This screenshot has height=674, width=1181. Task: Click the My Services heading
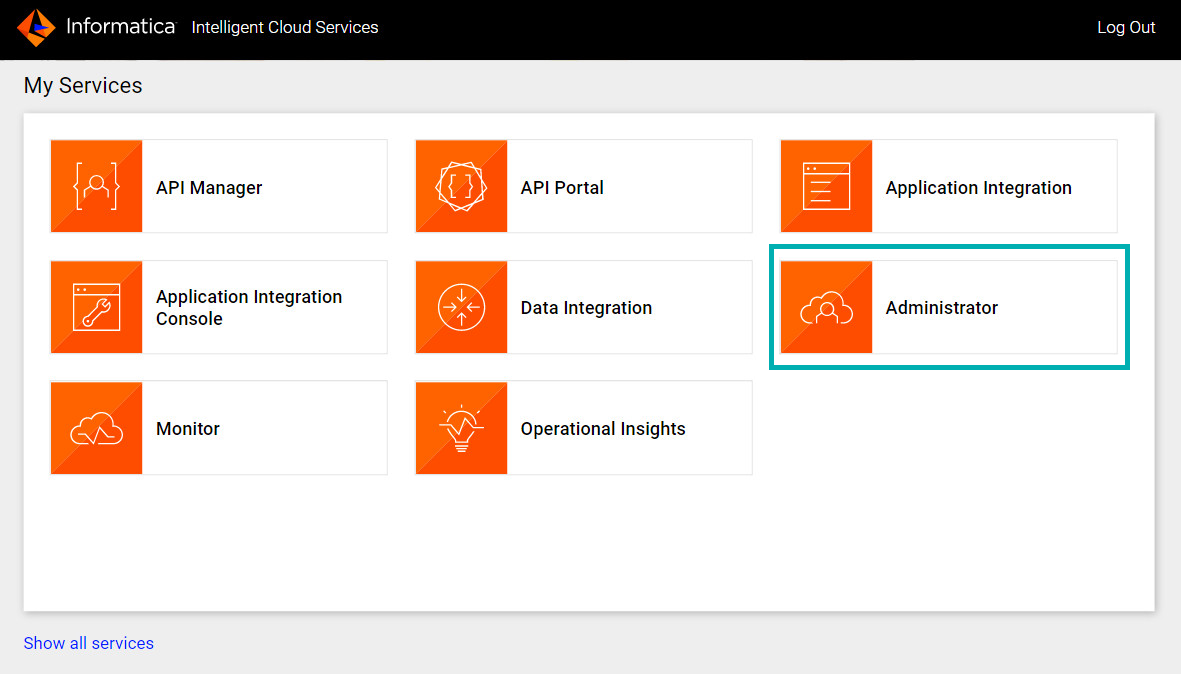pyautogui.click(x=83, y=86)
